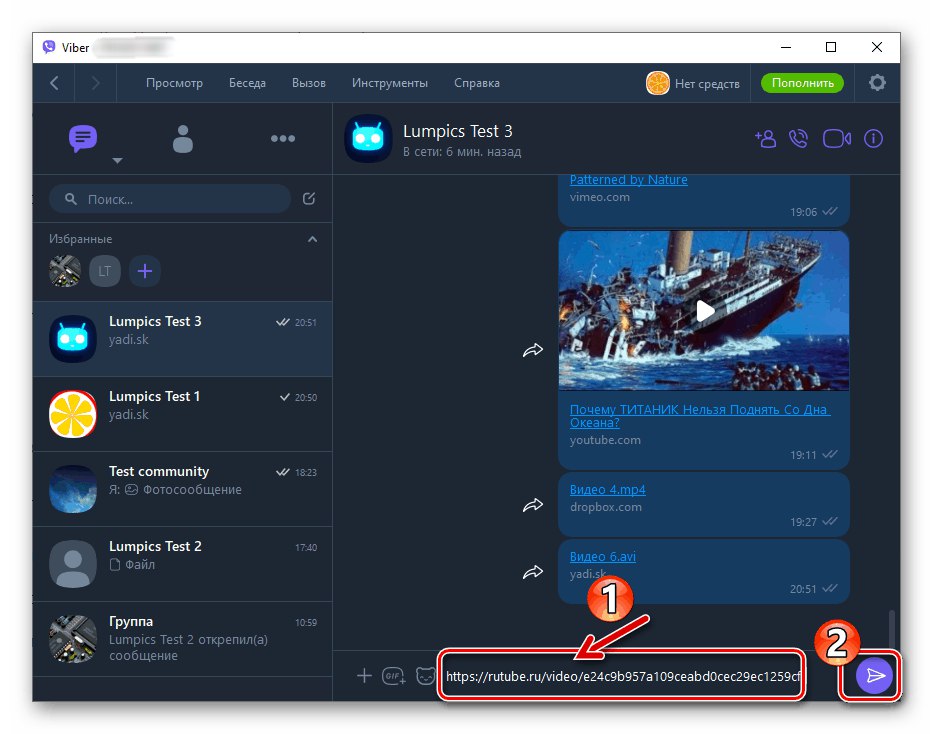This screenshot has width=933, height=734.
Task: Open the Просмотр menu
Action: 174,83
